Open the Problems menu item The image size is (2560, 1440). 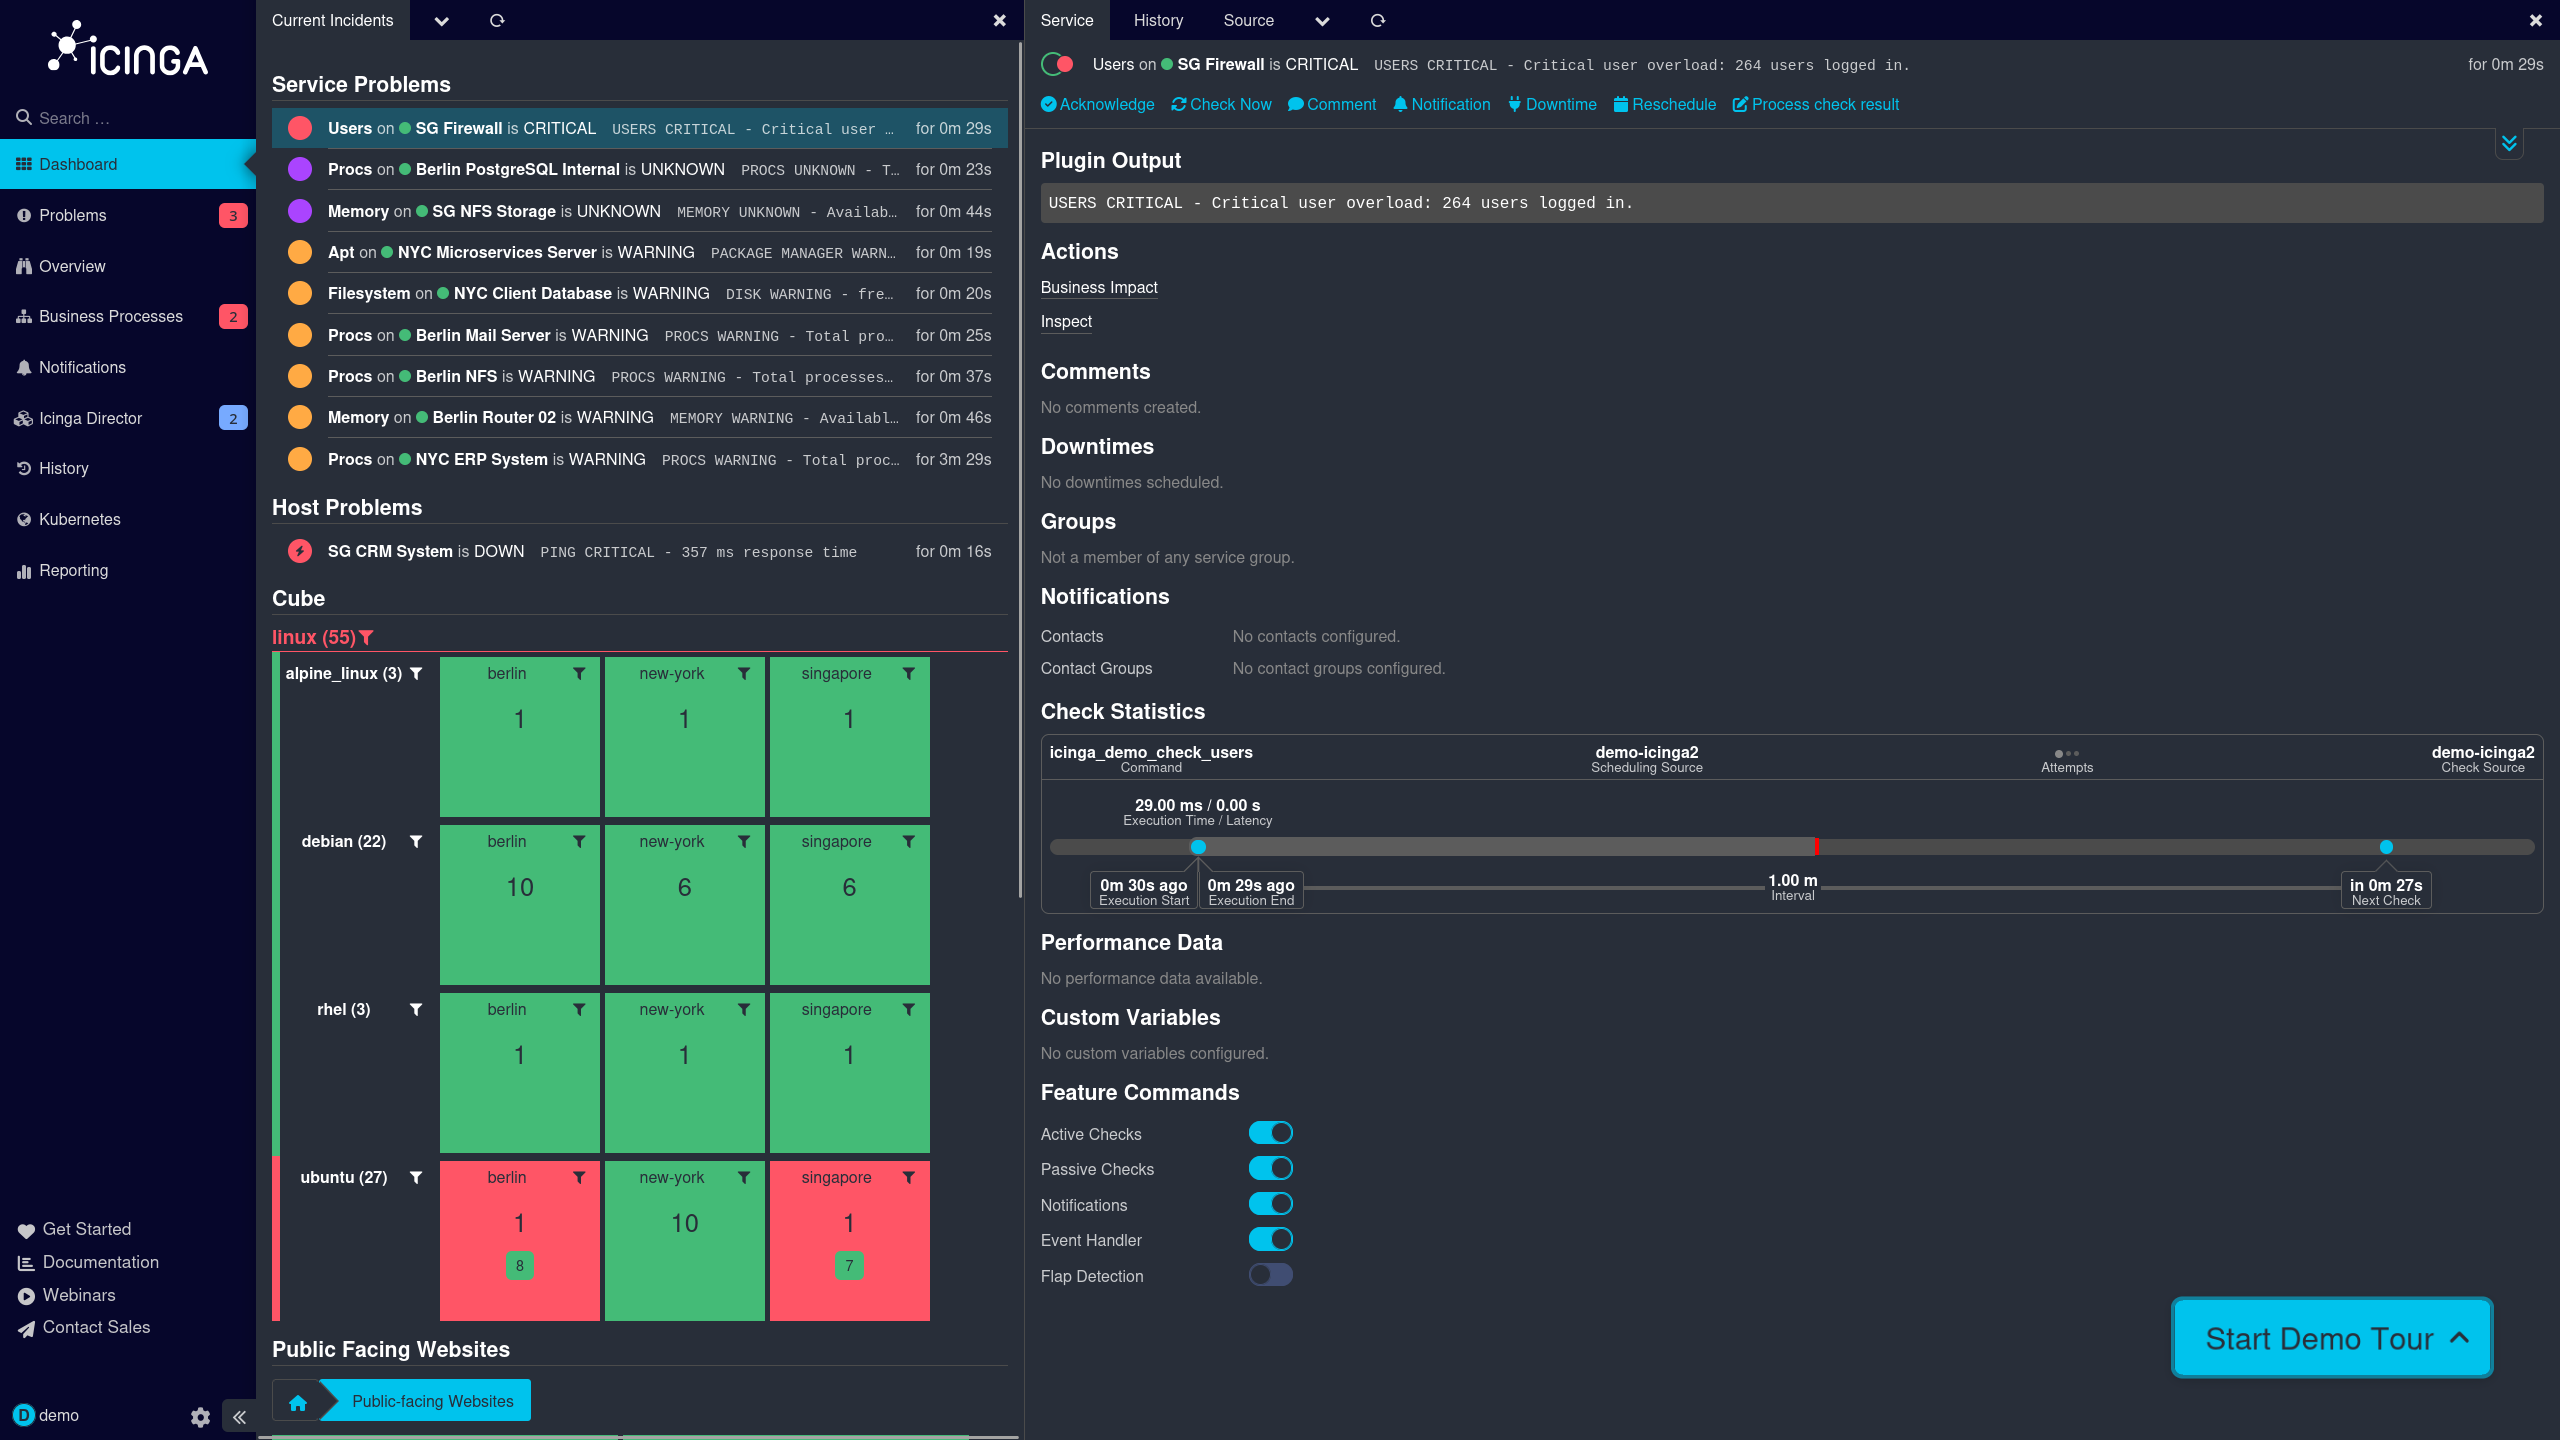tap(128, 215)
